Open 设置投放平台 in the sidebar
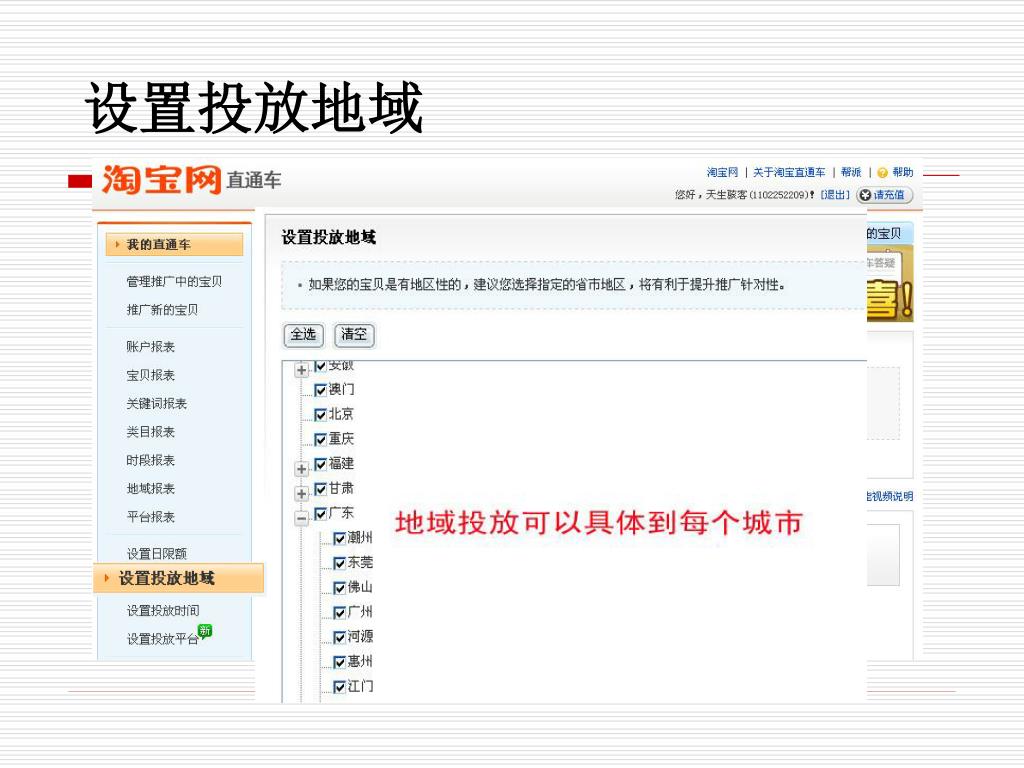Image resolution: width=1024 pixels, height=768 pixels. pyautogui.click(x=163, y=639)
